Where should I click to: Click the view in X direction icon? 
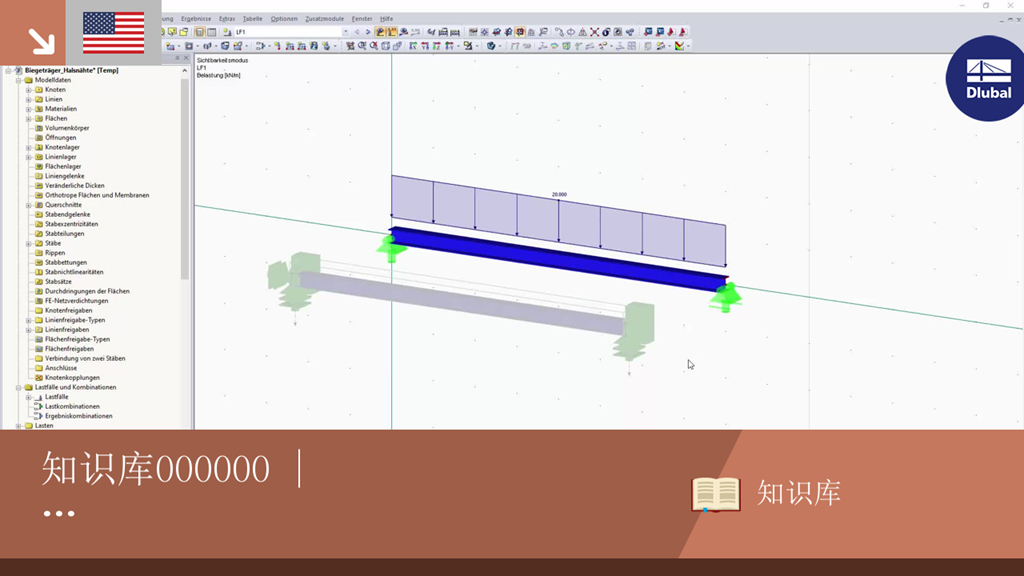point(413,46)
